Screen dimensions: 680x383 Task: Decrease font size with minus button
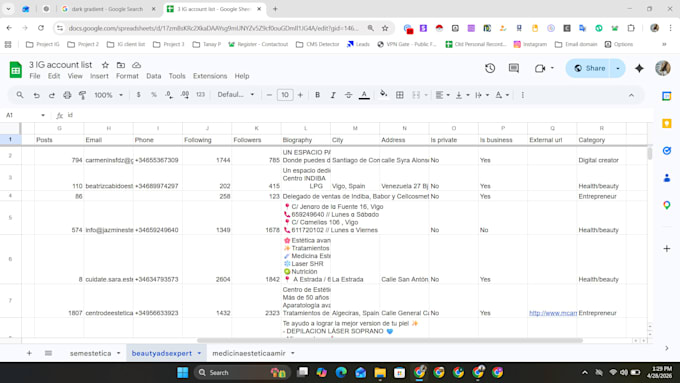coord(269,95)
